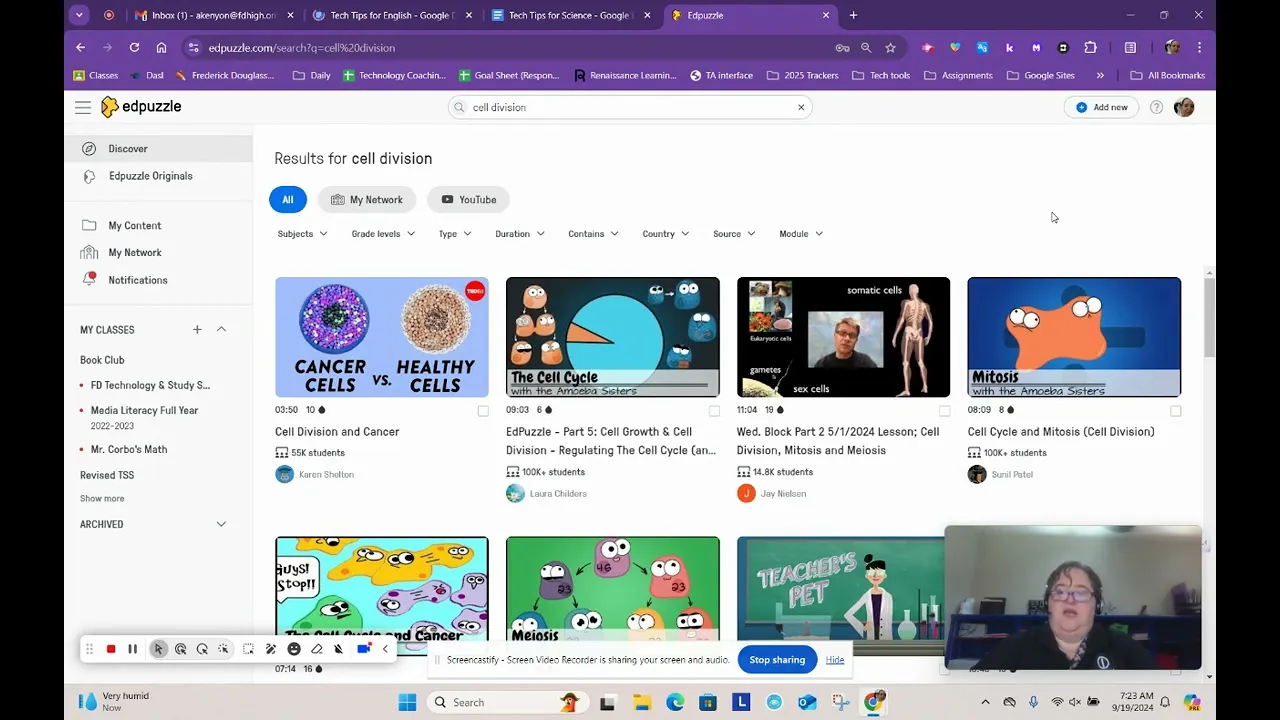Open the Edpuzzle hamburger menu
This screenshot has height=720, width=1280.
[x=83, y=107]
